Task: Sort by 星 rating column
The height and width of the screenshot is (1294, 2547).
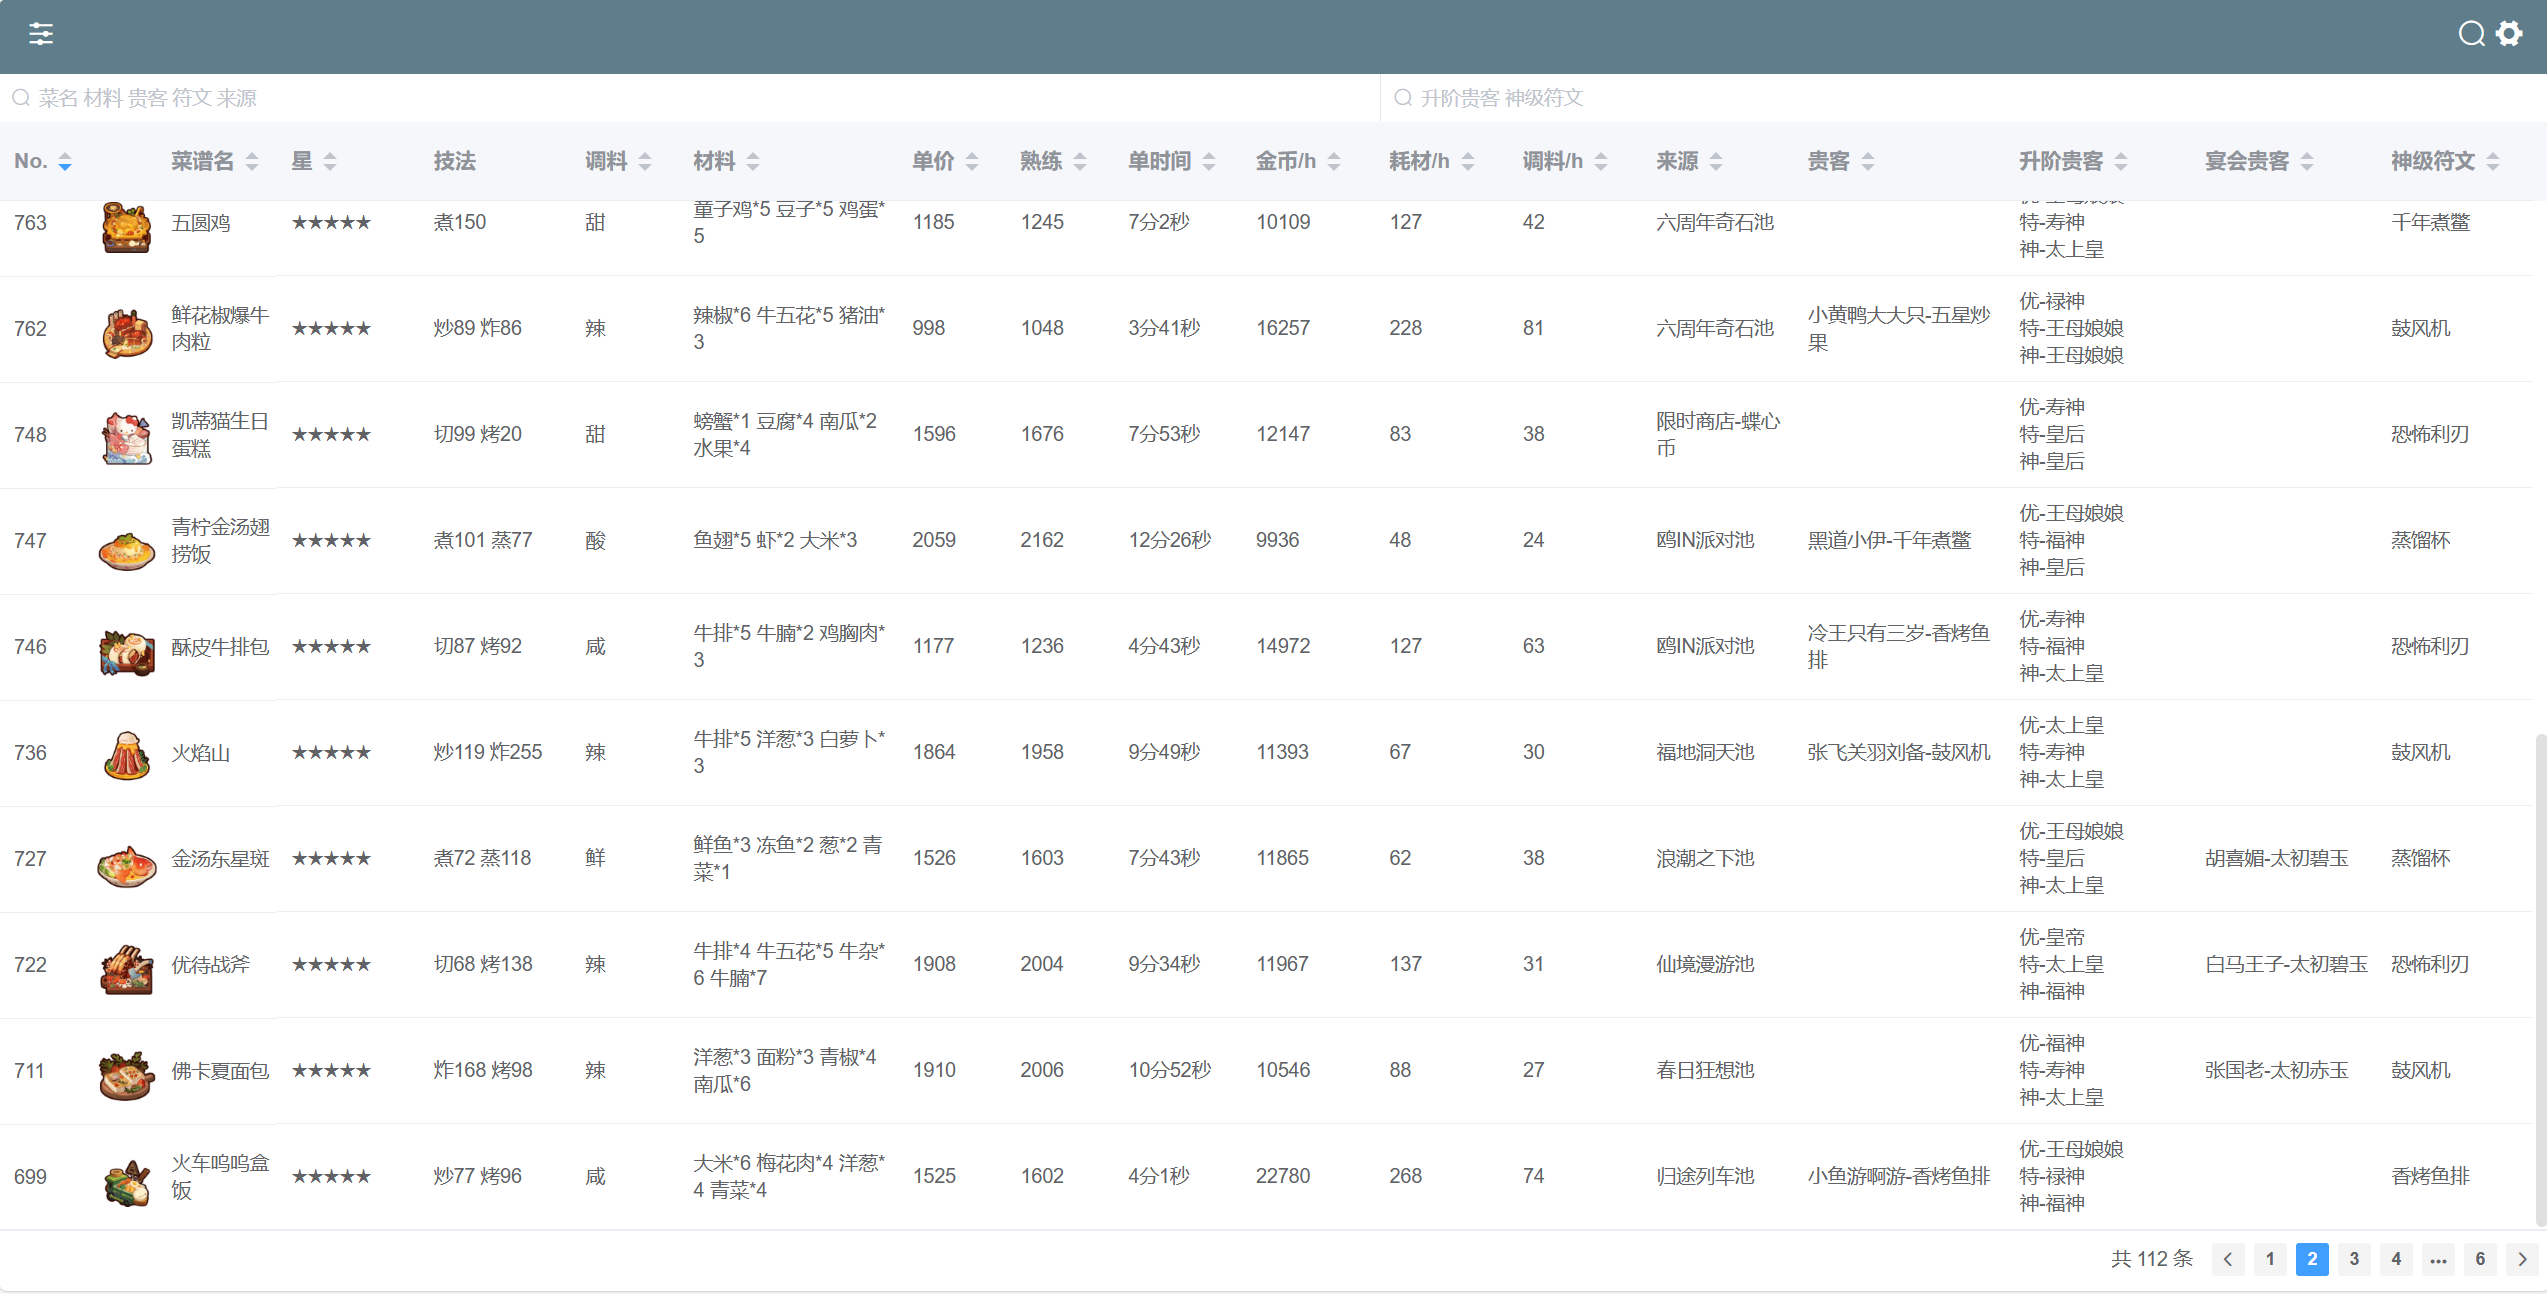Action: coord(330,162)
